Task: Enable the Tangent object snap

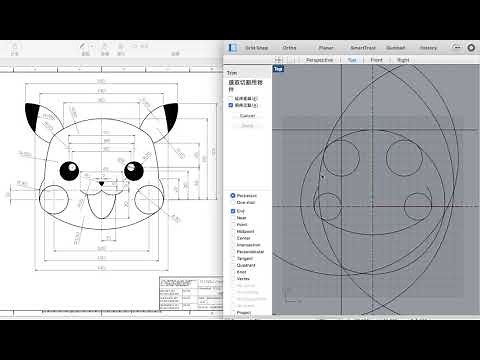Action: click(233, 258)
